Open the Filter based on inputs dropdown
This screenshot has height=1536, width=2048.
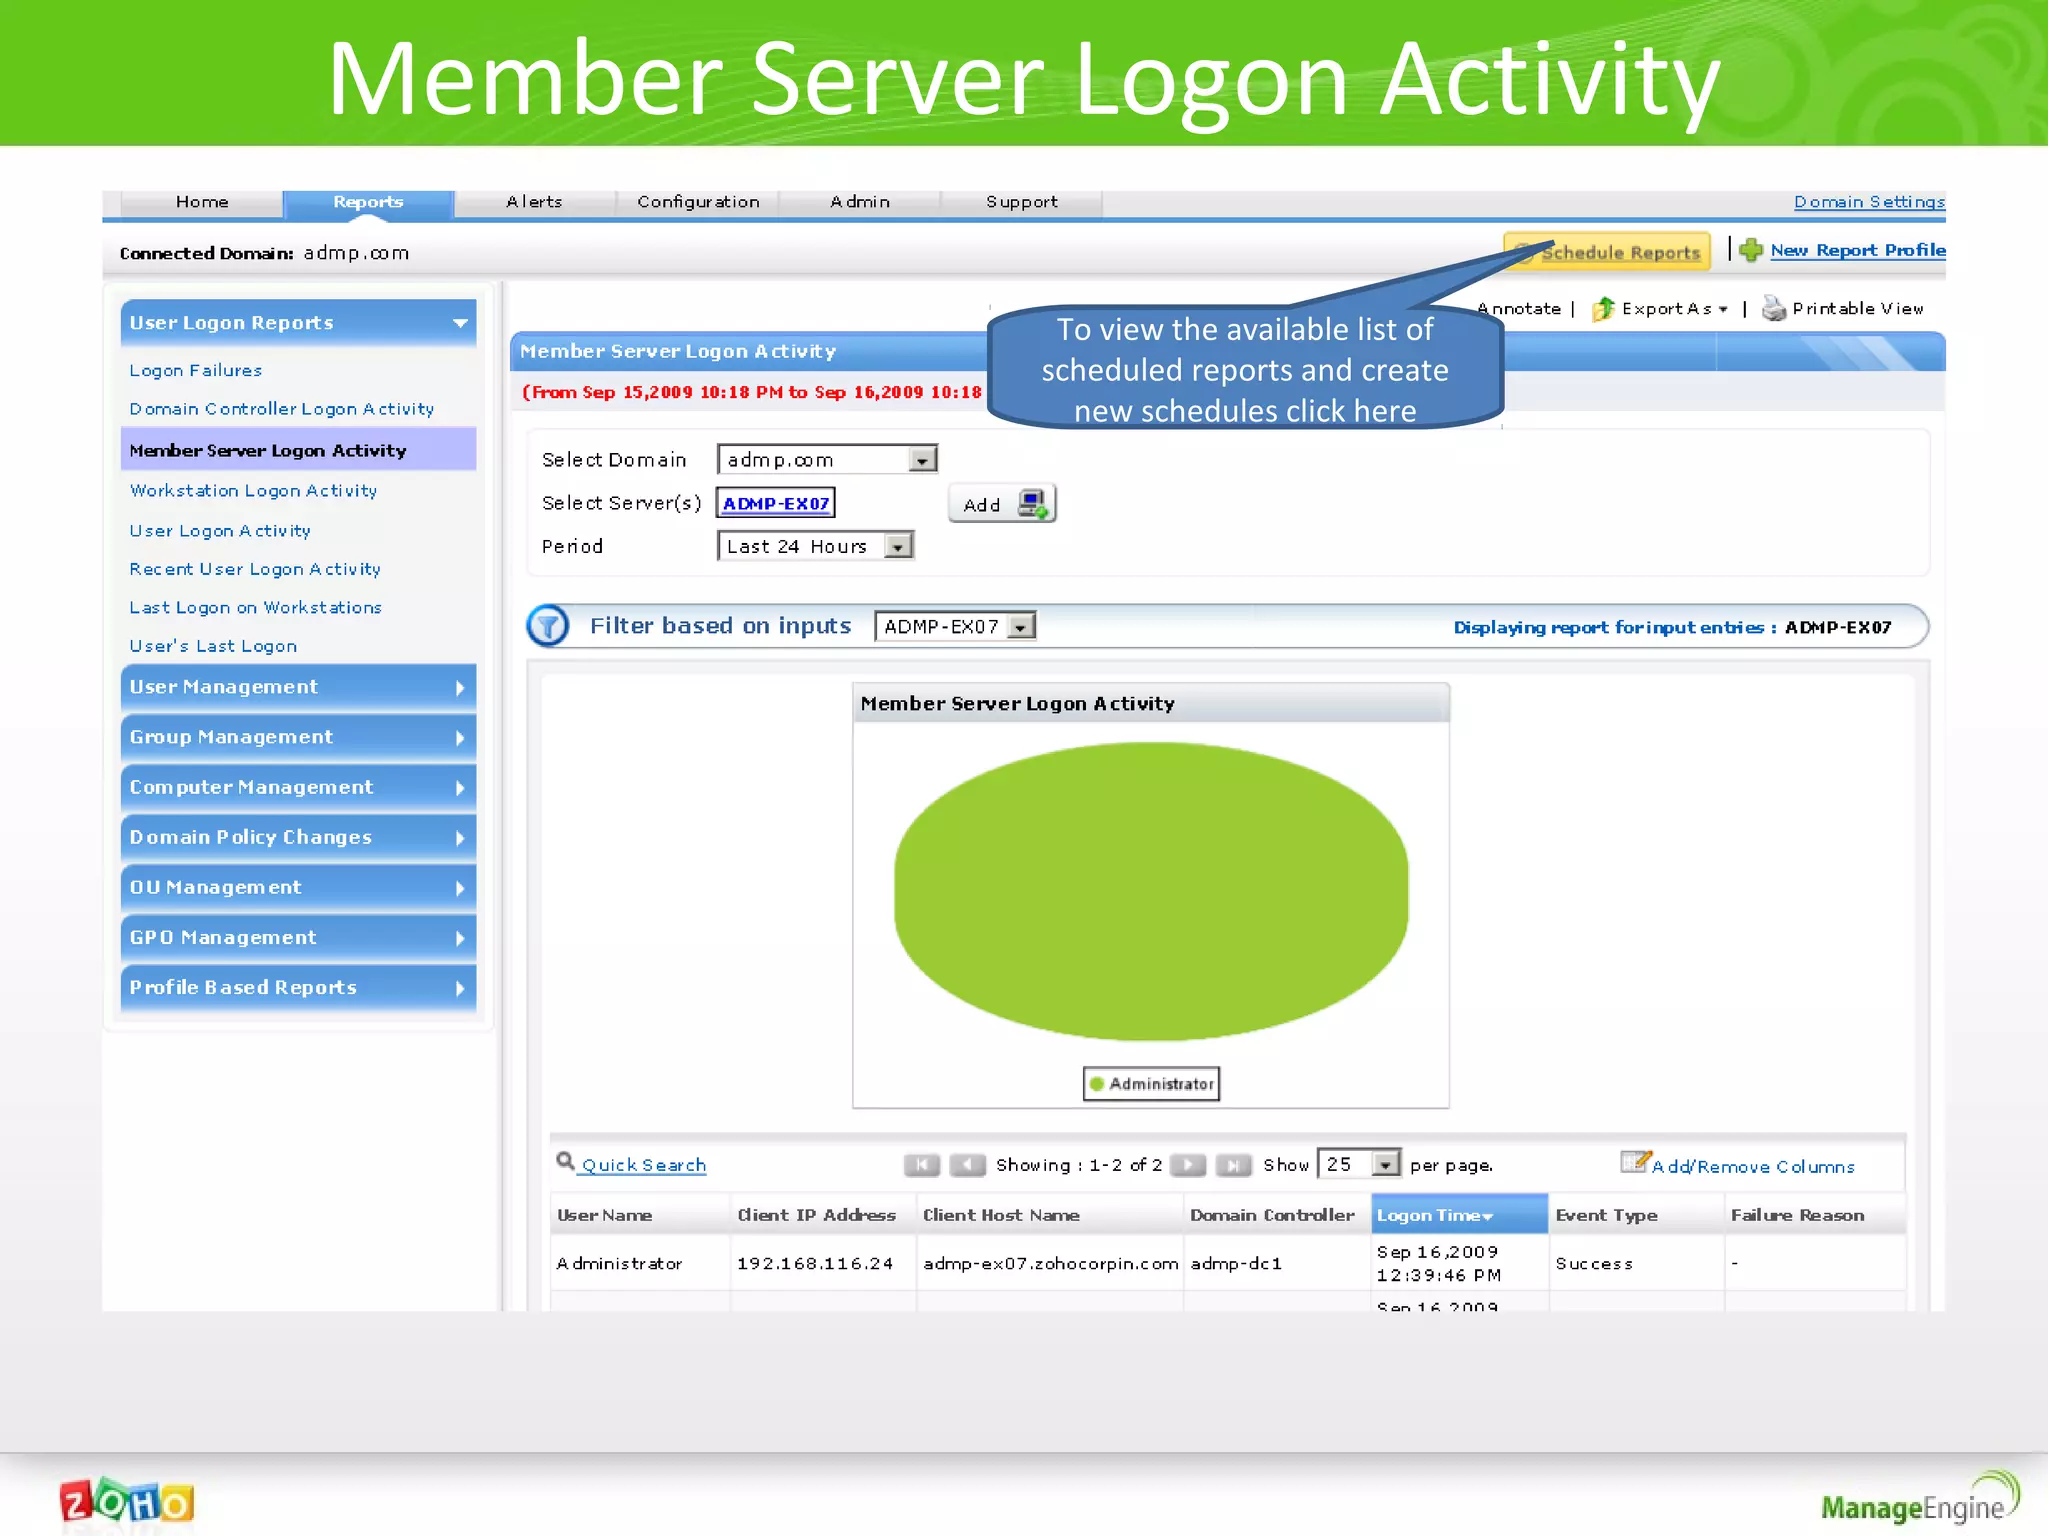[x=955, y=627]
